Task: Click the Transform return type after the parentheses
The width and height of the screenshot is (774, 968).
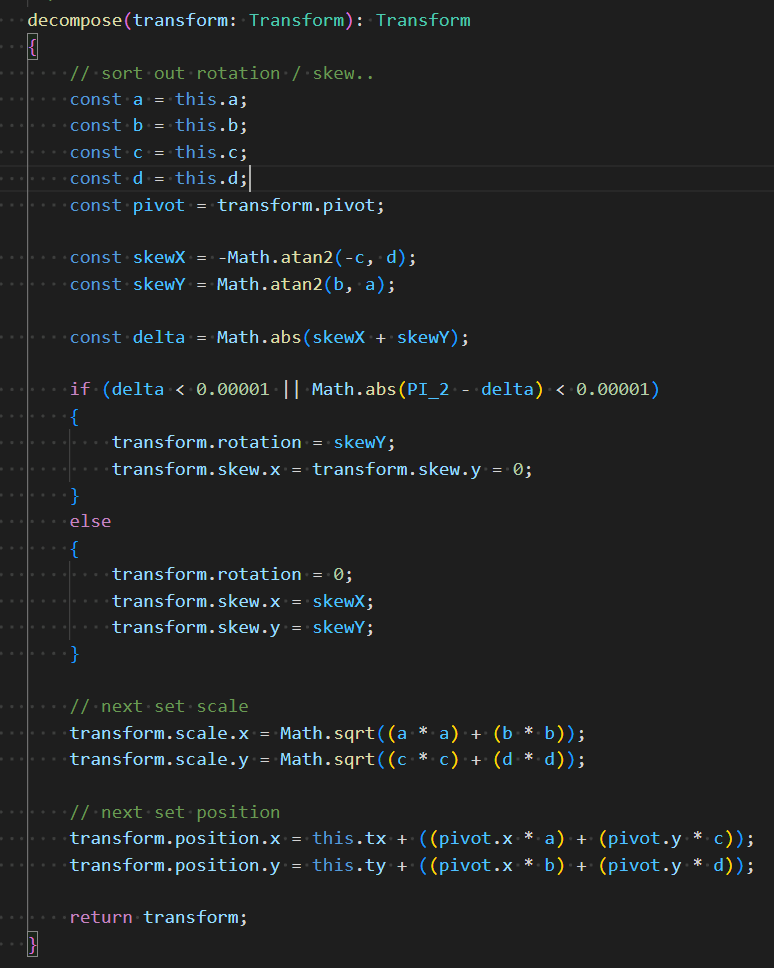Action: 423,20
